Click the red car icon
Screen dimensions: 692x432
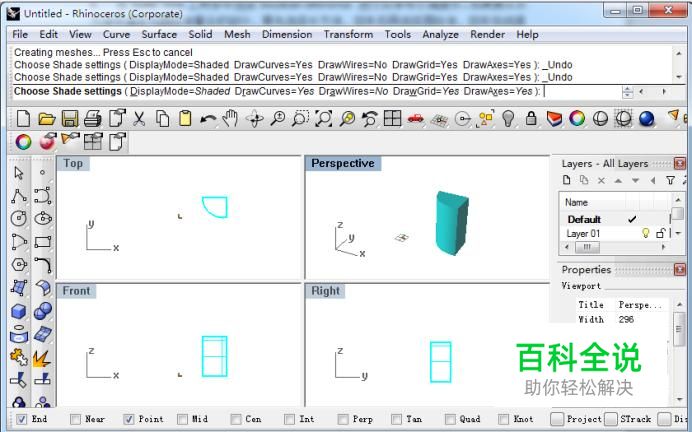pyautogui.click(x=415, y=118)
